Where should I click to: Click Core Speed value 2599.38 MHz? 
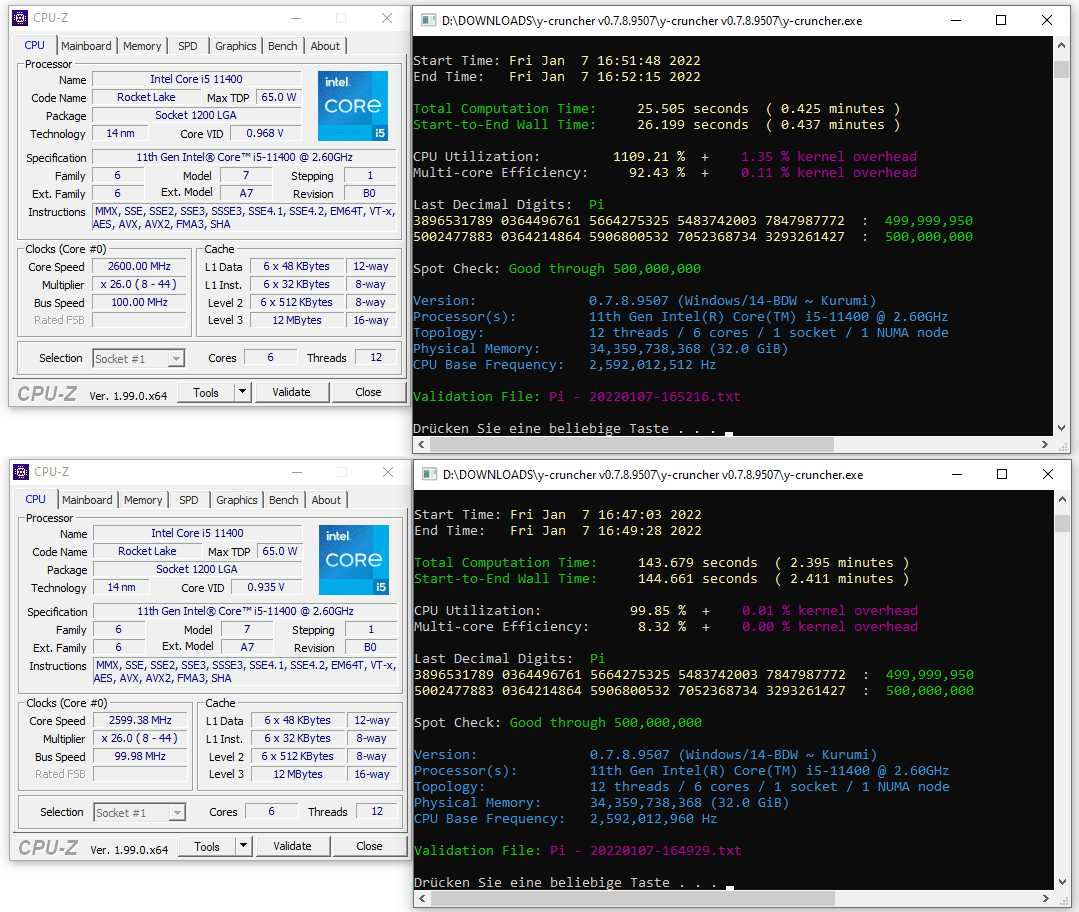[x=140, y=721]
